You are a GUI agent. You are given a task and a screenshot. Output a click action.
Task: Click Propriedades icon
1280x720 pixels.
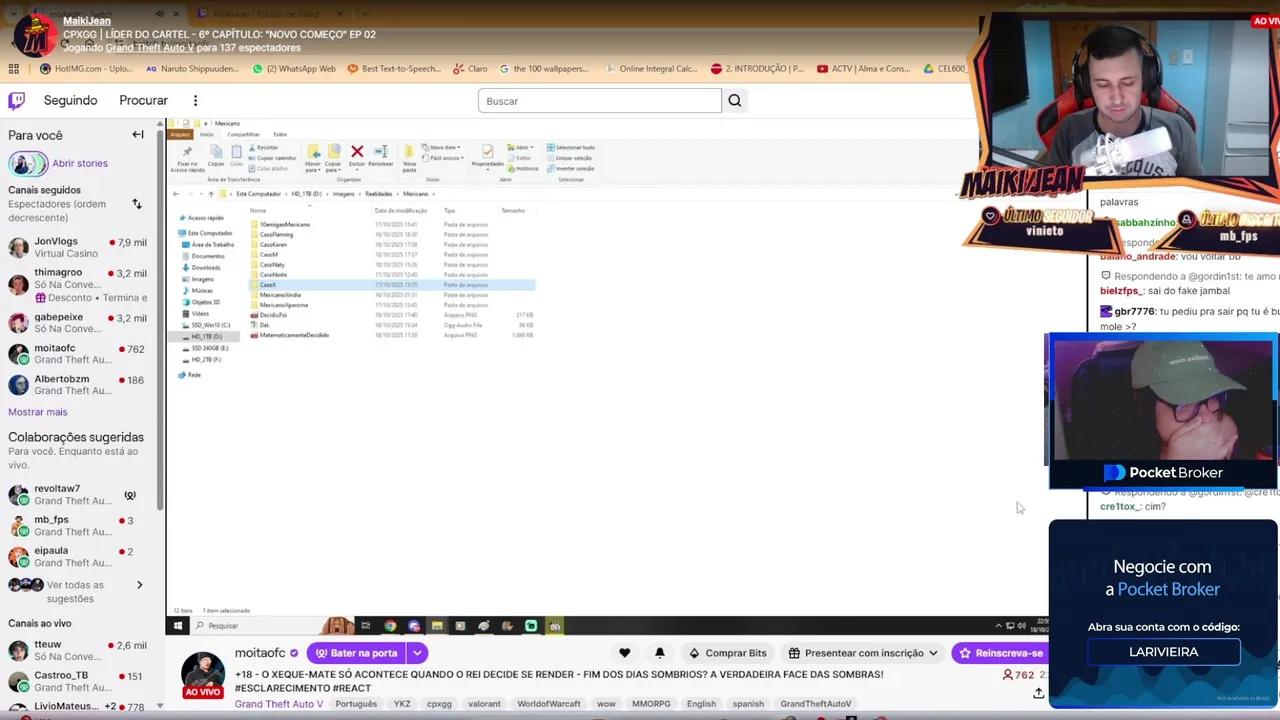[x=487, y=151]
